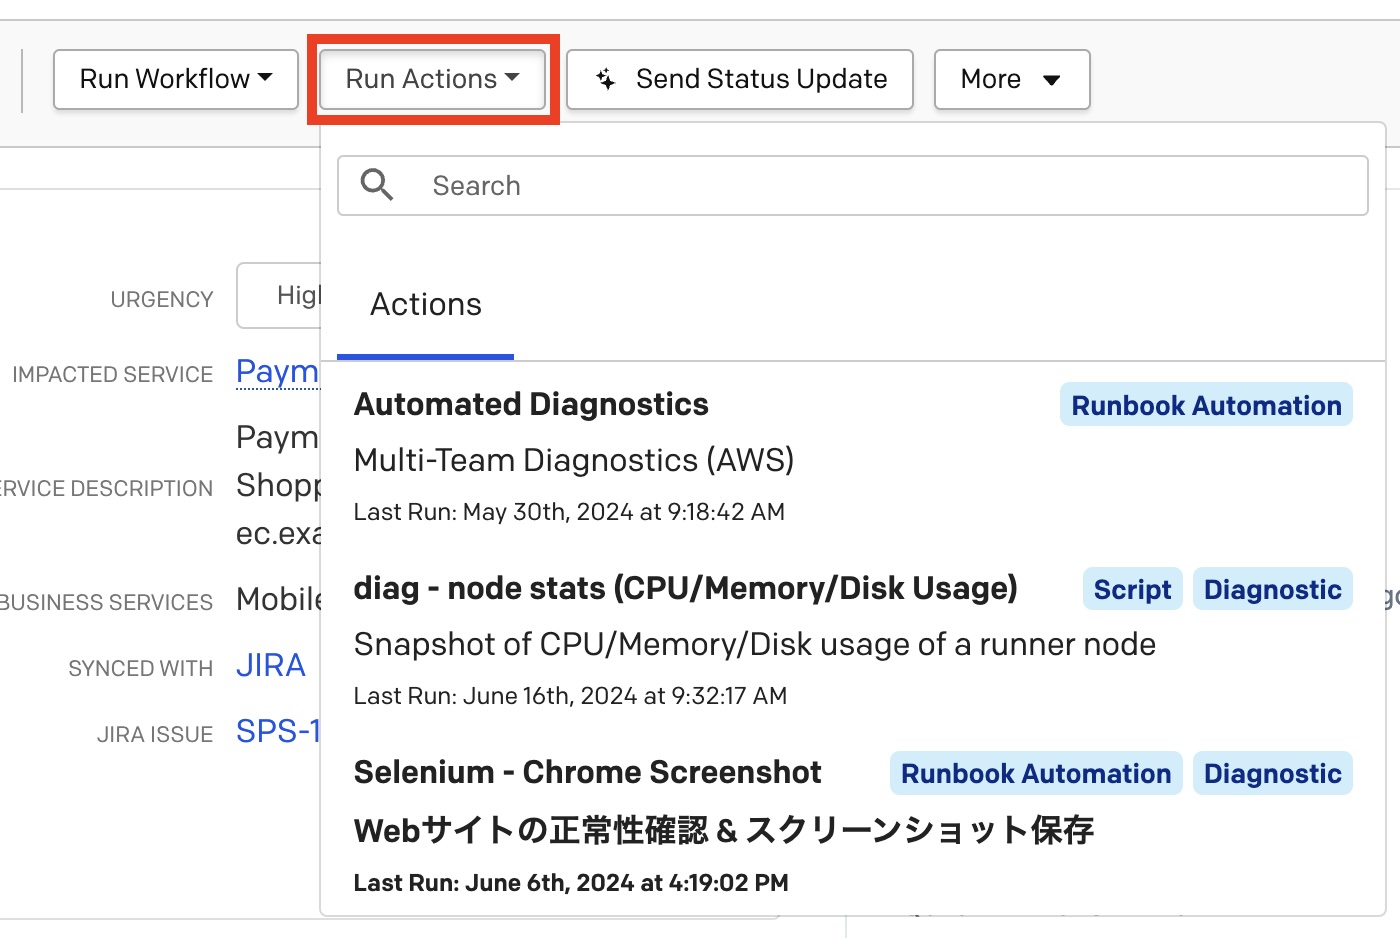1400x938 pixels.
Task: Click the Script badge on diag - node stats
Action: coord(1132,589)
